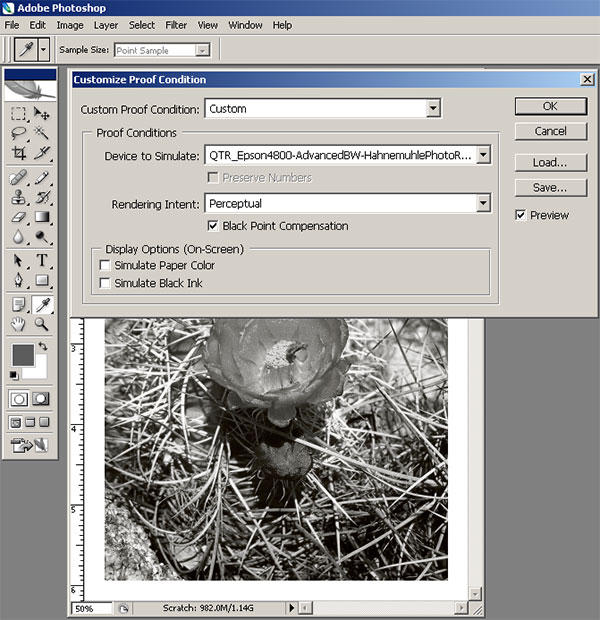Close the Customize Proof Condition dialog
The width and height of the screenshot is (600, 620).
tap(587, 79)
